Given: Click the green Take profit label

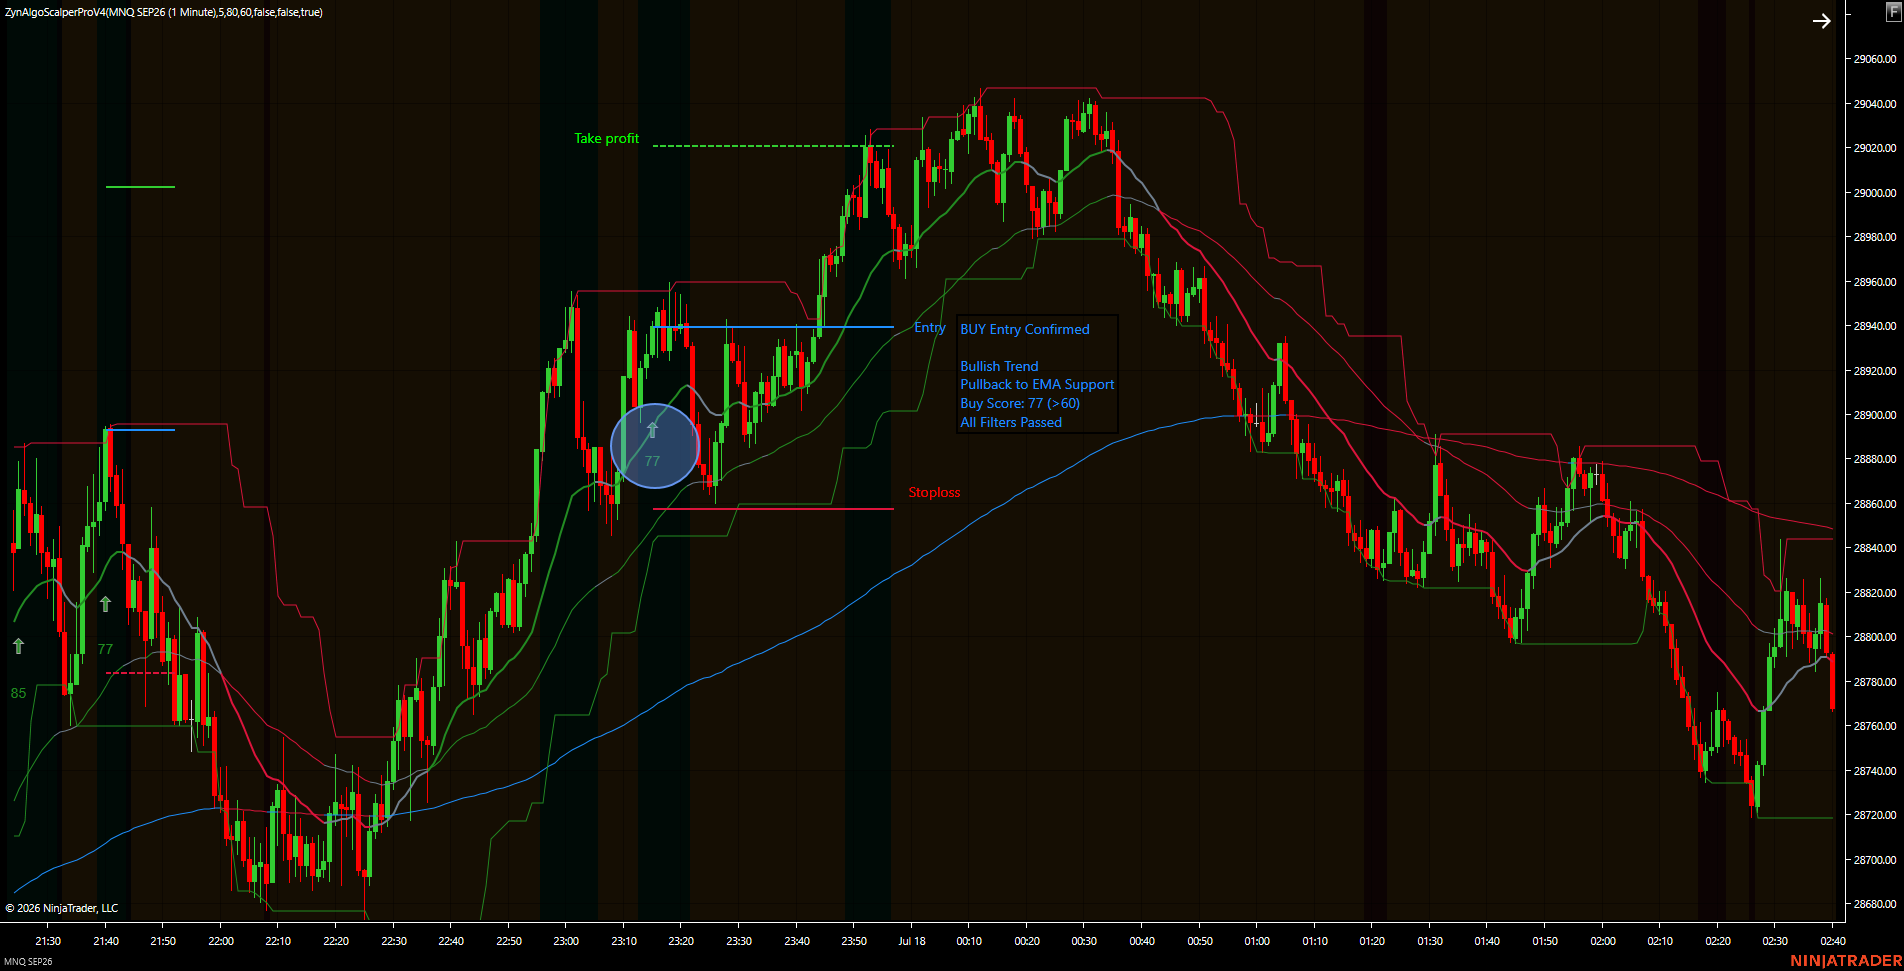Looking at the screenshot, I should click(606, 139).
